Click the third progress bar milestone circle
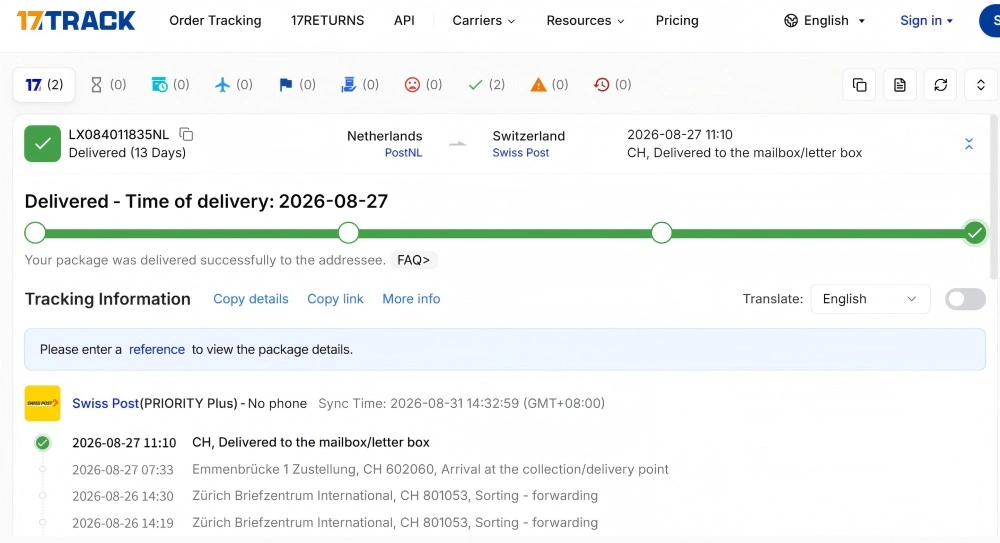The image size is (1000, 543). pos(661,233)
